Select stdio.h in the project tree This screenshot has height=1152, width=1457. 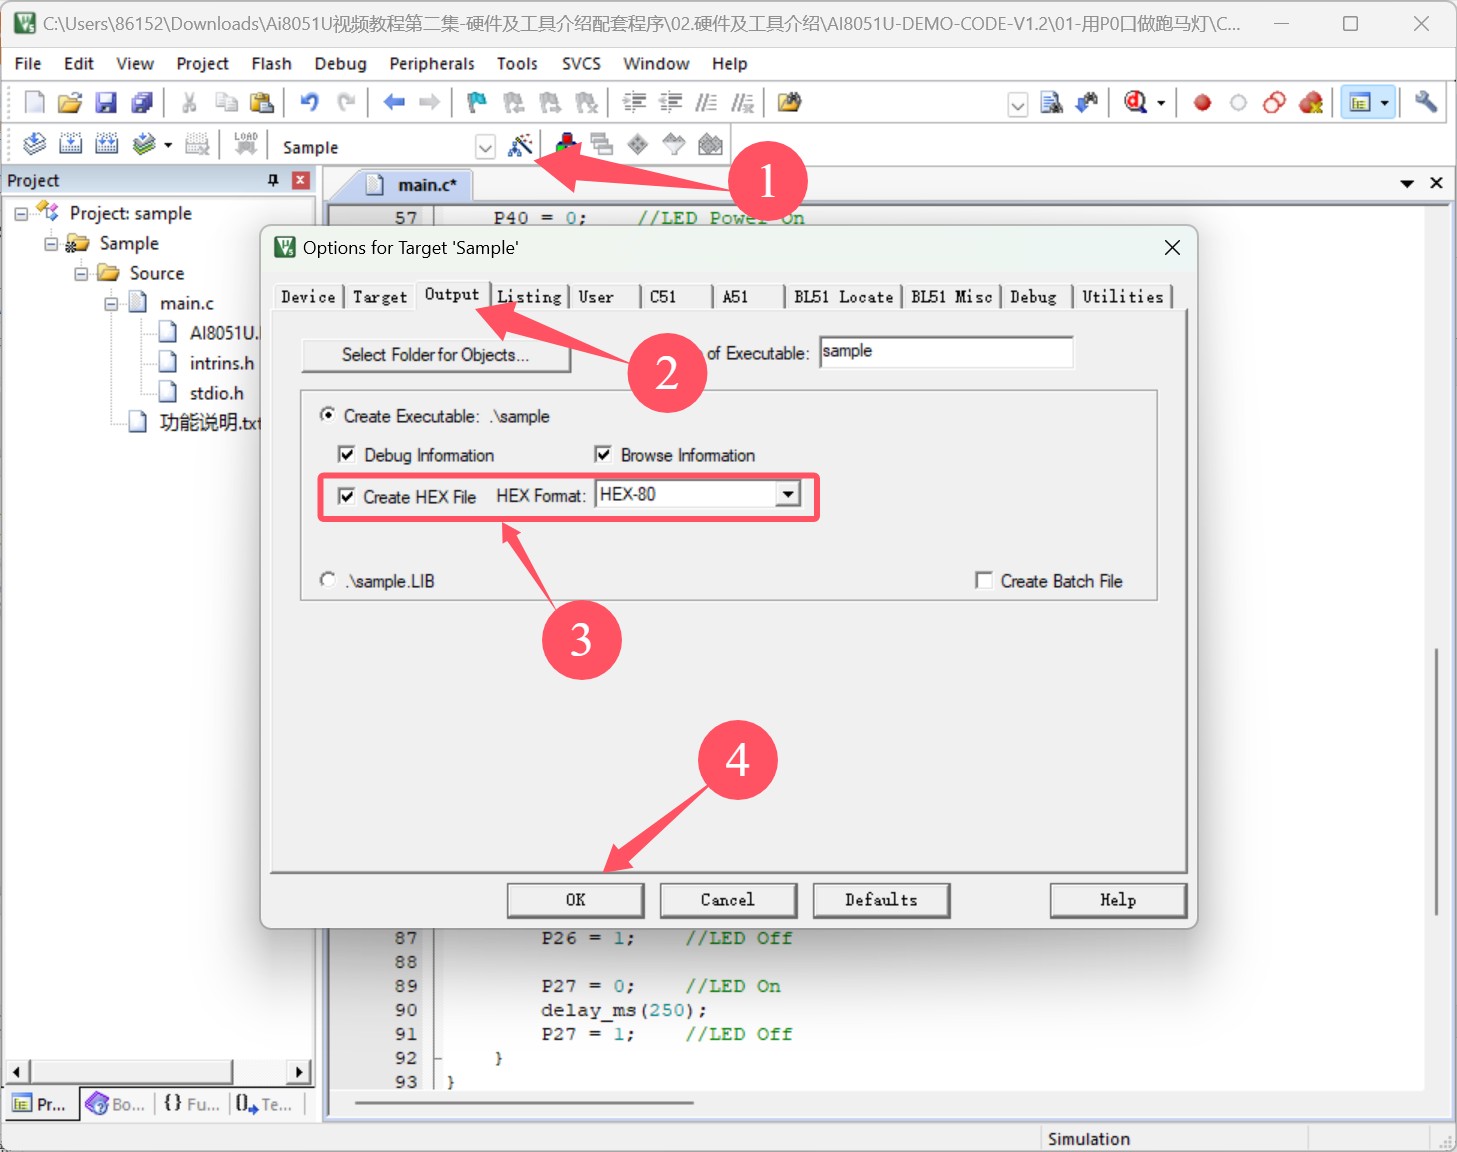tap(216, 393)
